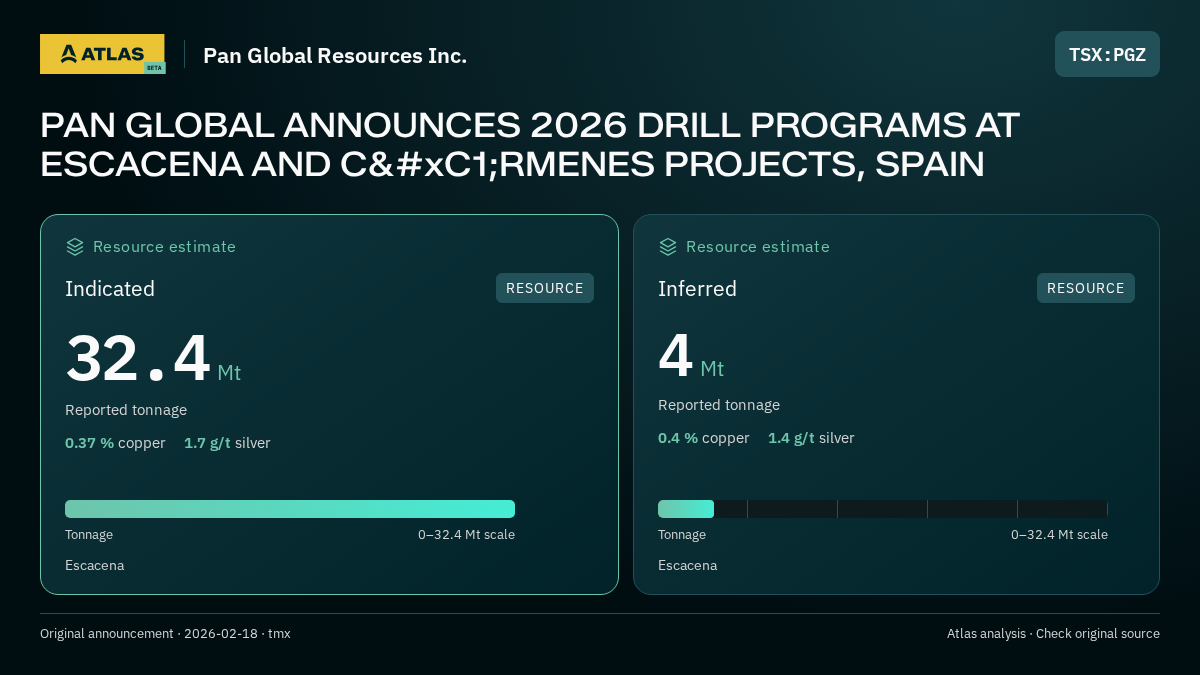The image size is (1200, 675).
Task: Click '0–32.4 Mt scale' in Inferred card
Action: tap(1059, 535)
